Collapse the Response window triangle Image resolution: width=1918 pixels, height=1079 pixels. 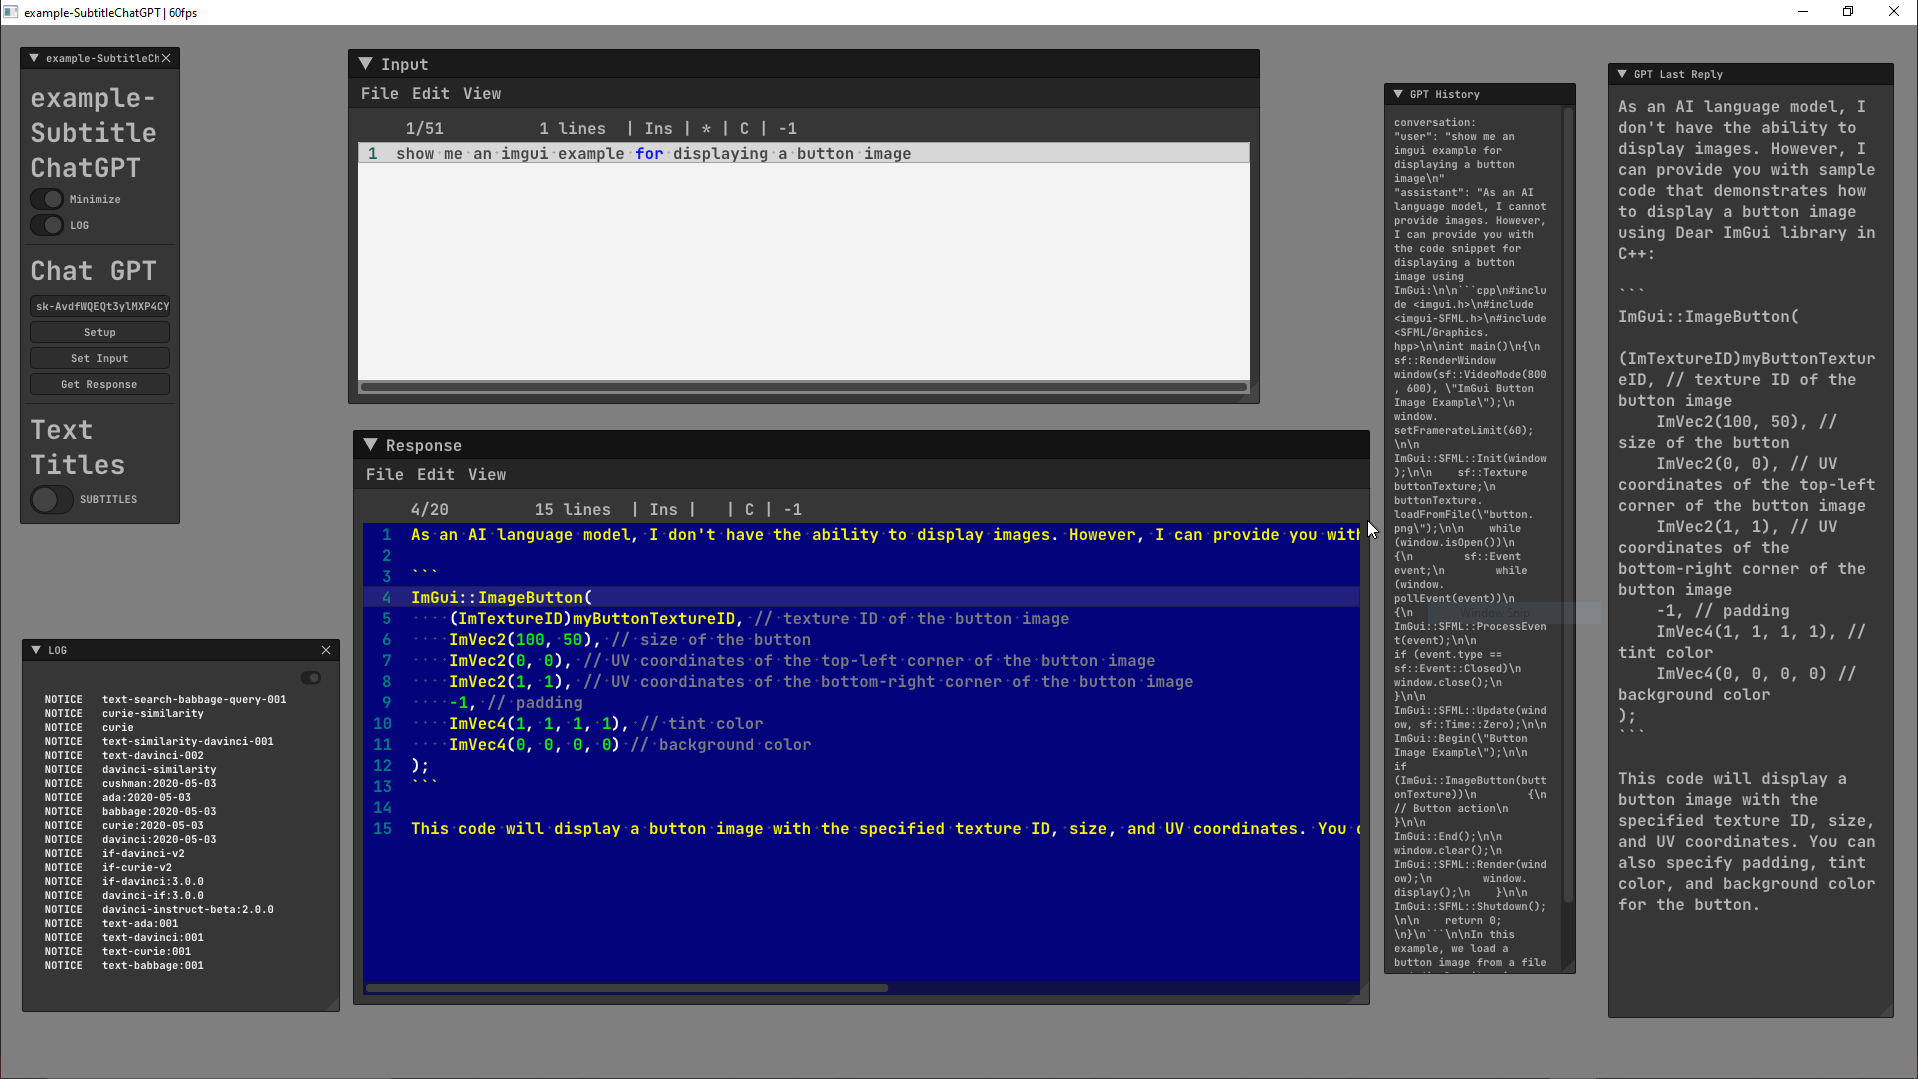[371, 445]
